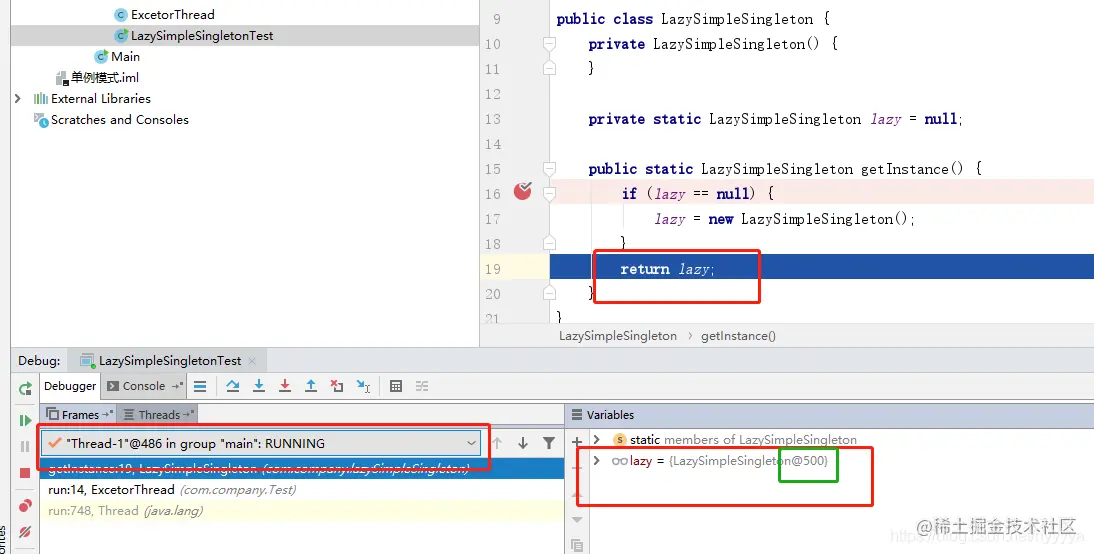Image resolution: width=1094 pixels, height=554 pixels.
Task: Click the Step Out icon
Action: point(311,386)
